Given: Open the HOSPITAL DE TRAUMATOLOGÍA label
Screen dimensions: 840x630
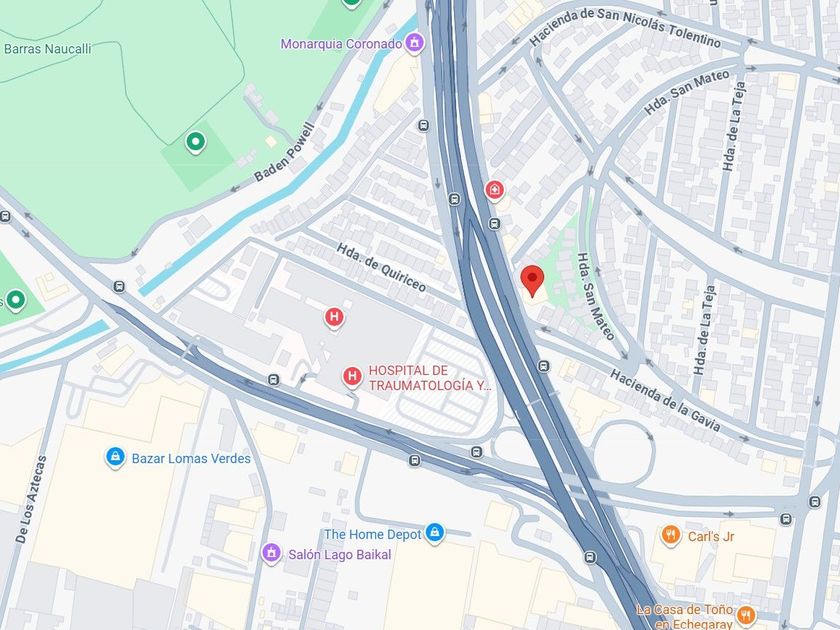Looking at the screenshot, I should (429, 378).
